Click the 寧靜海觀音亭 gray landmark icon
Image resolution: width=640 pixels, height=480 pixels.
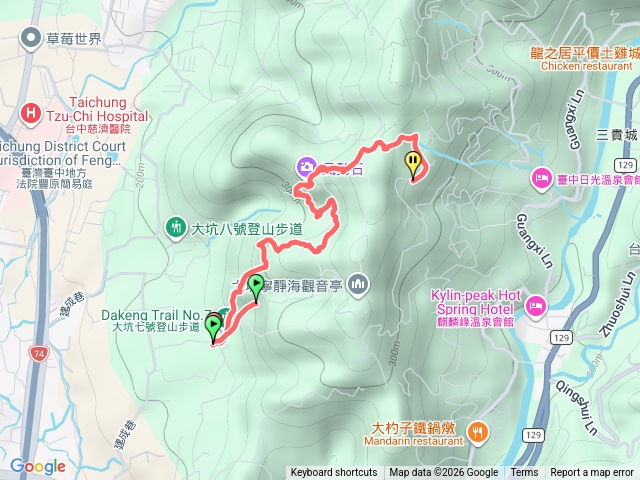click(x=358, y=285)
